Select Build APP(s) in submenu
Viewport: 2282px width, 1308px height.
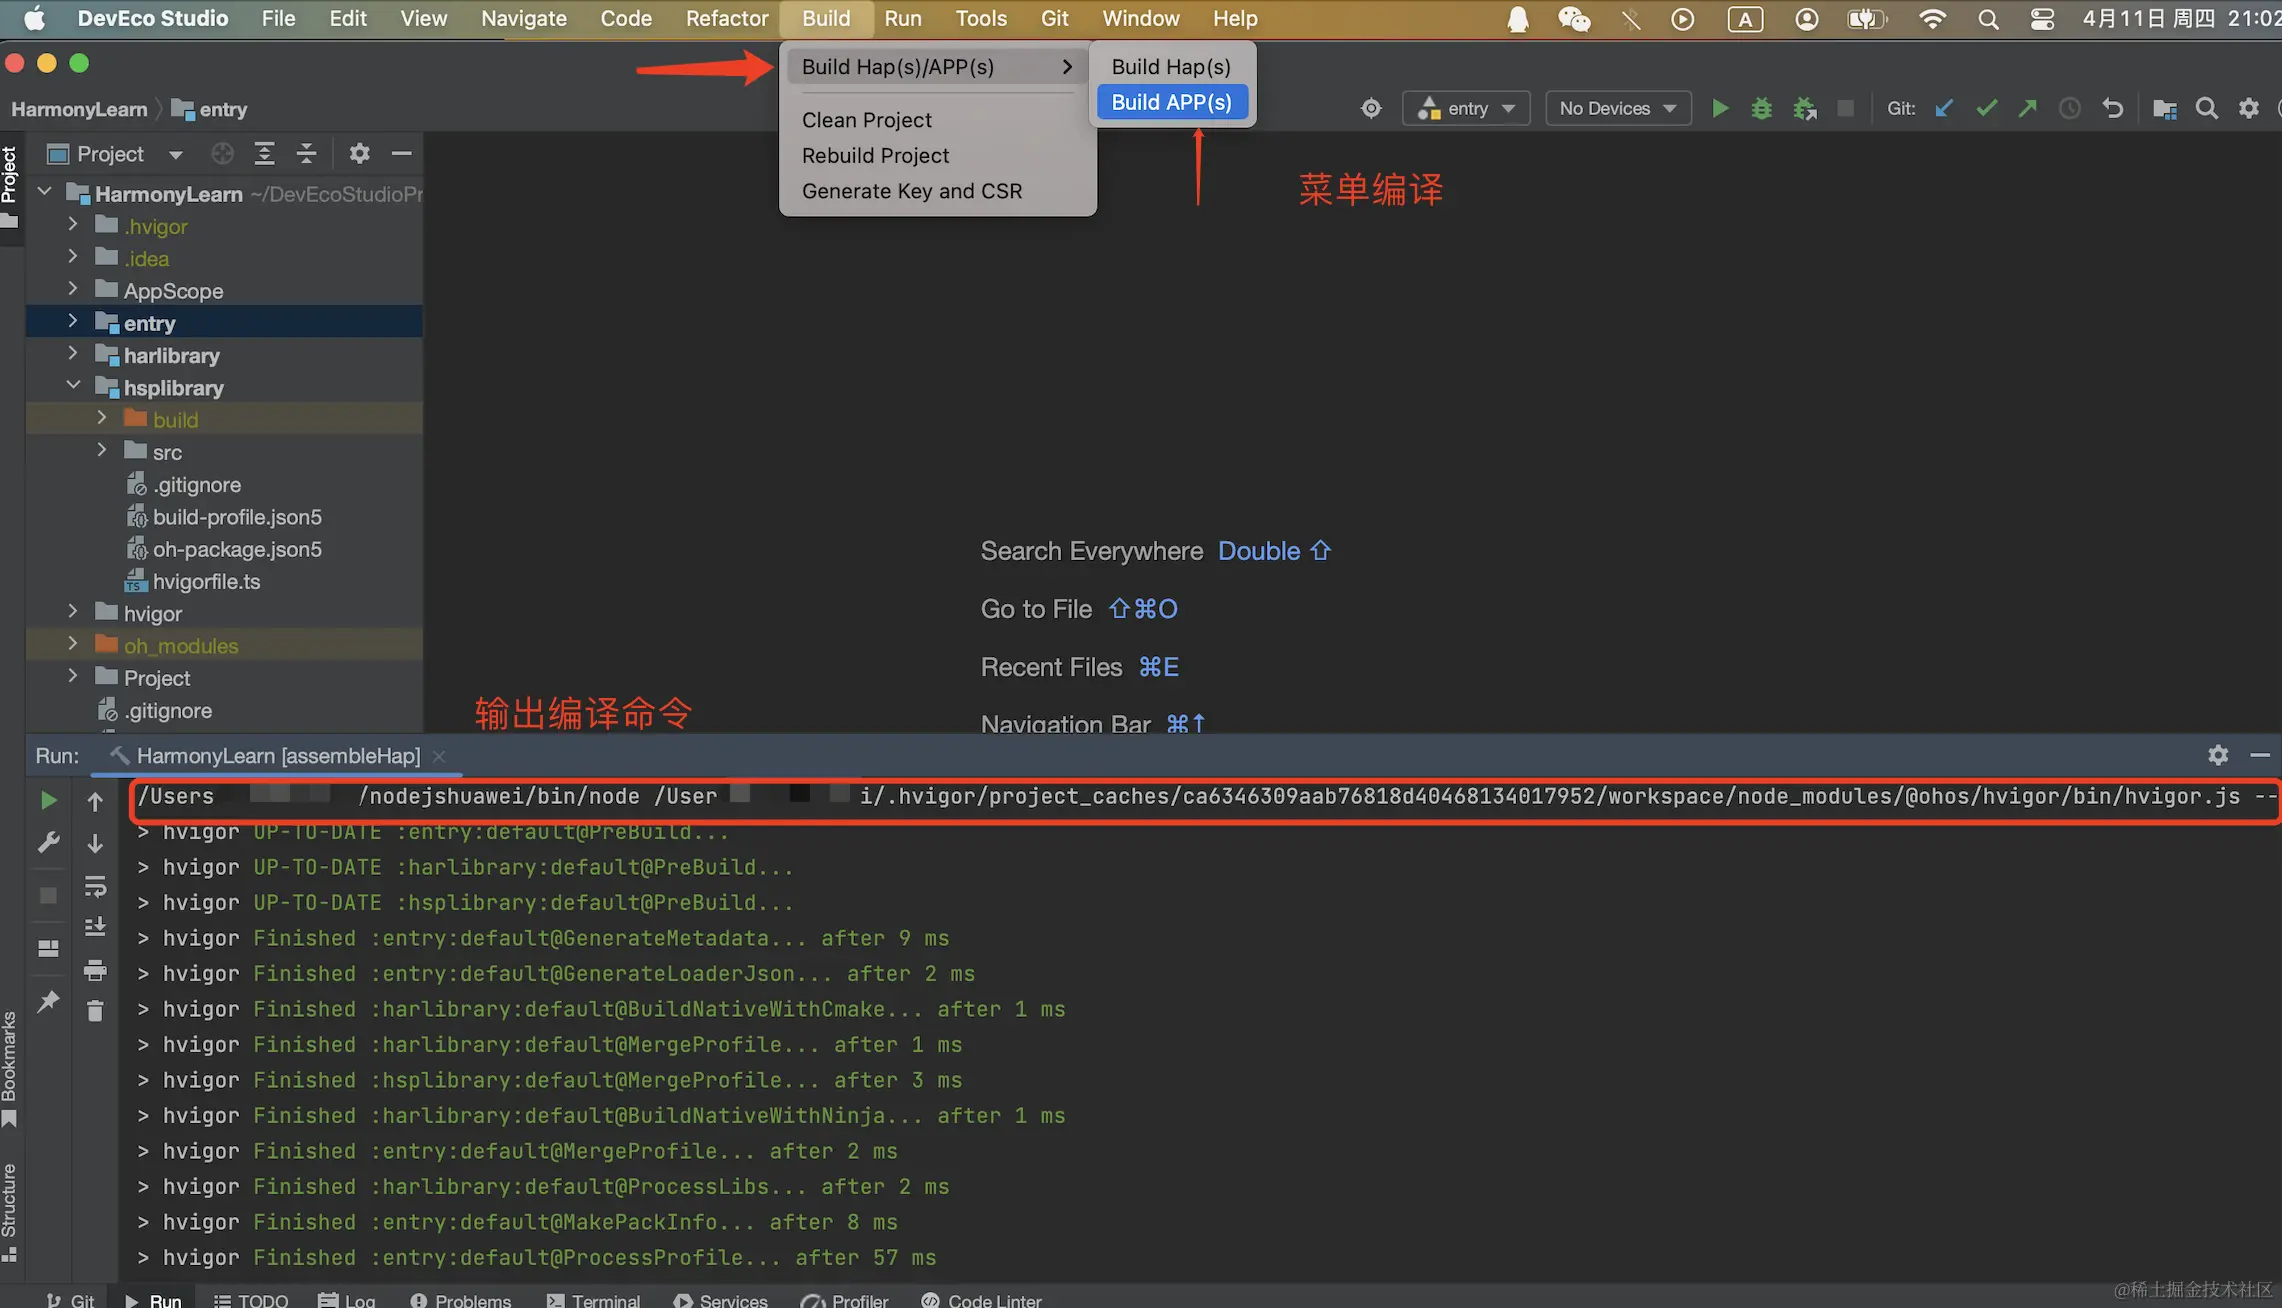coord(1171,102)
